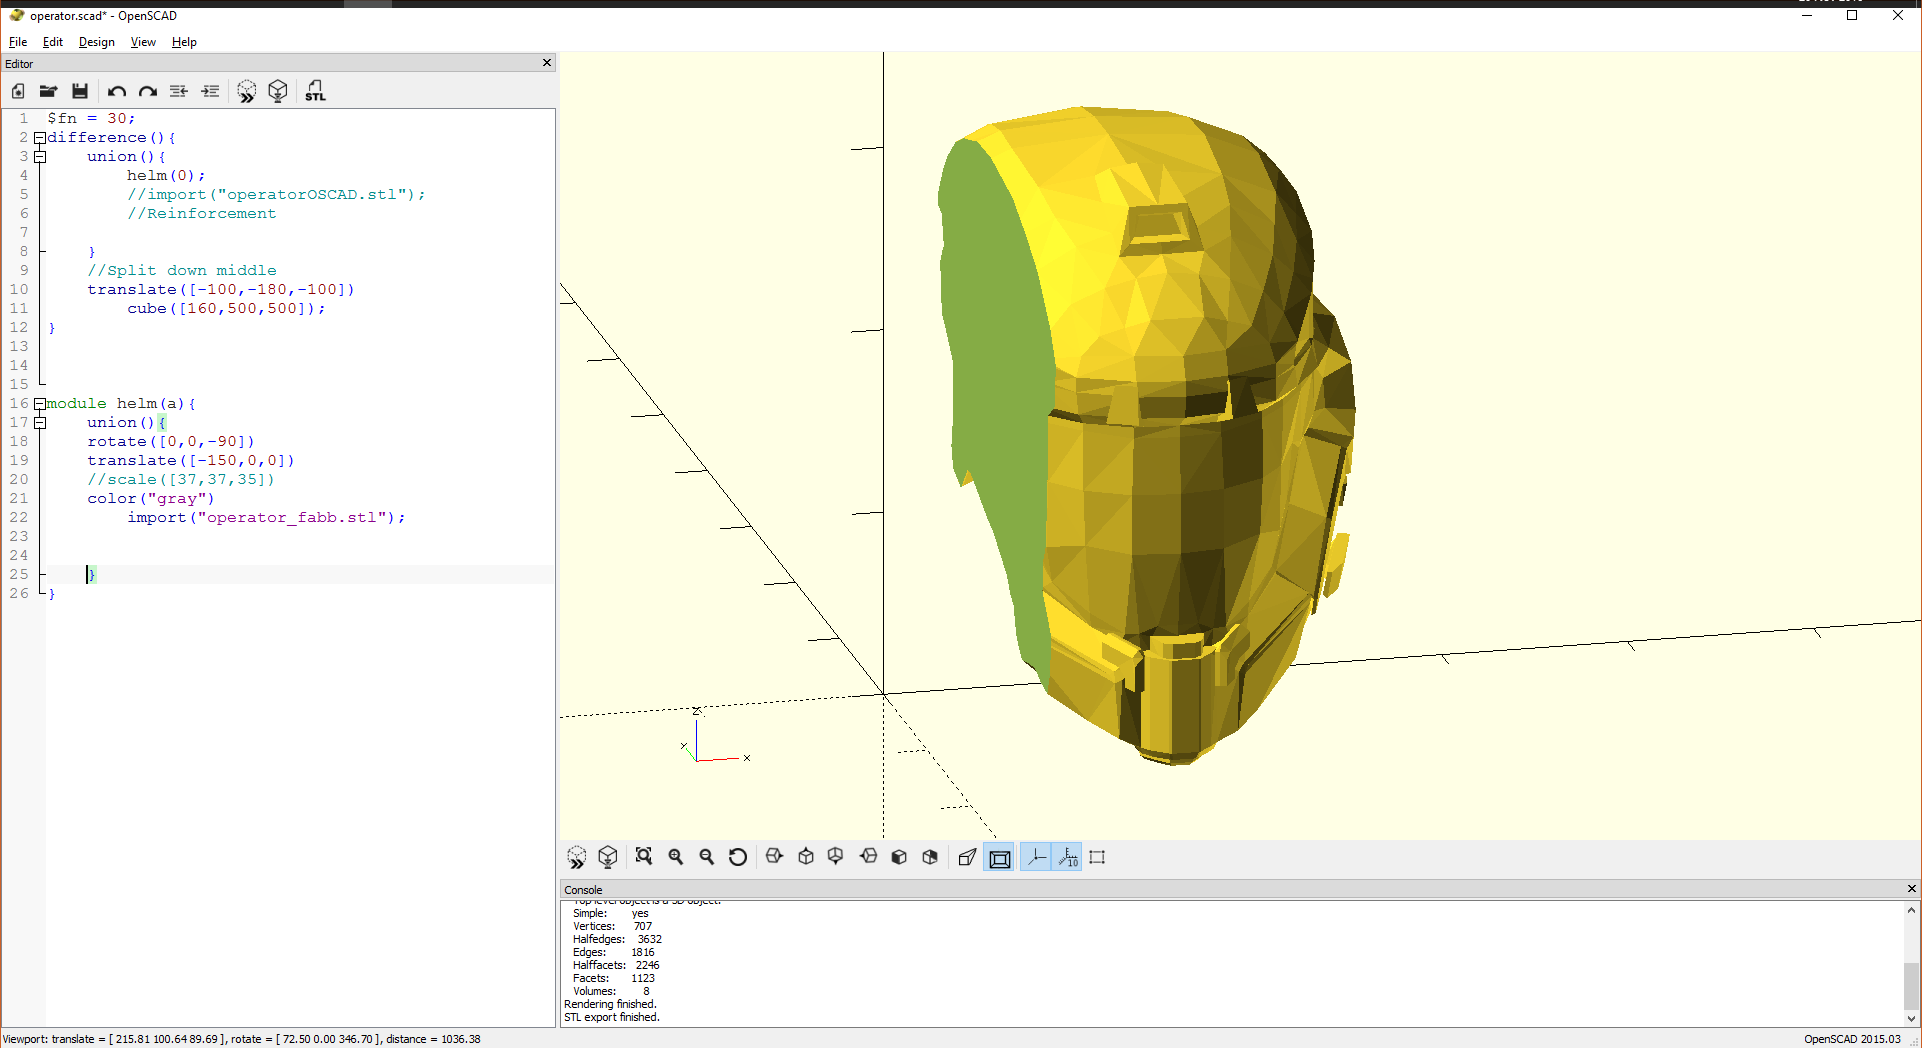Viewport: 1922px width, 1048px height.
Task: Click the 'translate([-150,0,0])' line
Action: (191, 460)
